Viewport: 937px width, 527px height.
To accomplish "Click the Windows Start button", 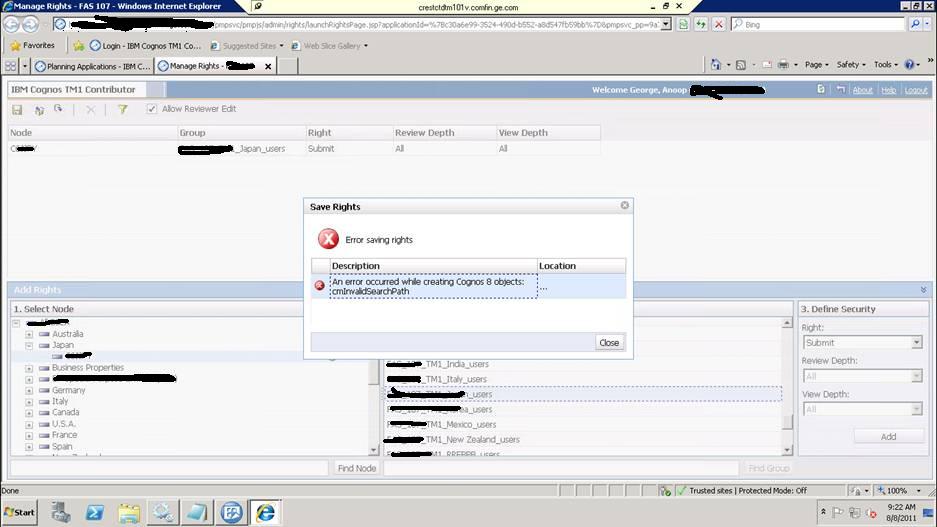I will tap(20, 513).
